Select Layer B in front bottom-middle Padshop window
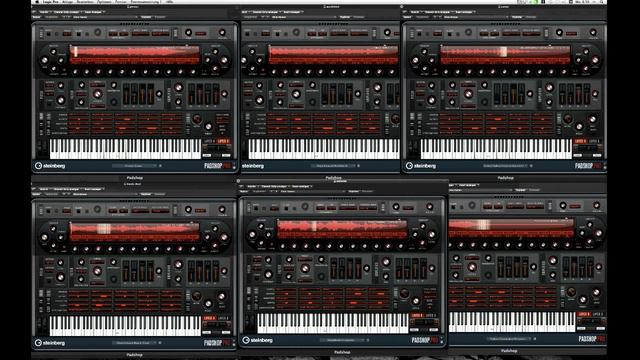This screenshot has height=360, width=640. (x=431, y=315)
